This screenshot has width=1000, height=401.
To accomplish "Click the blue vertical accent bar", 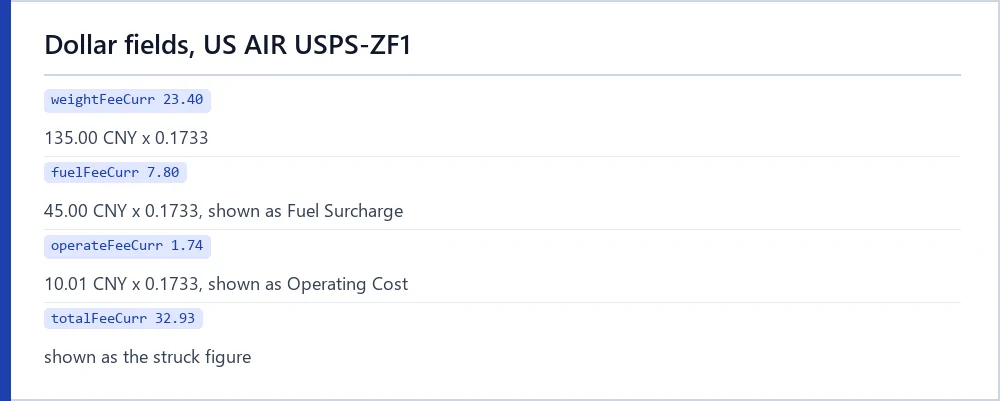I will pyautogui.click(x=5, y=200).
